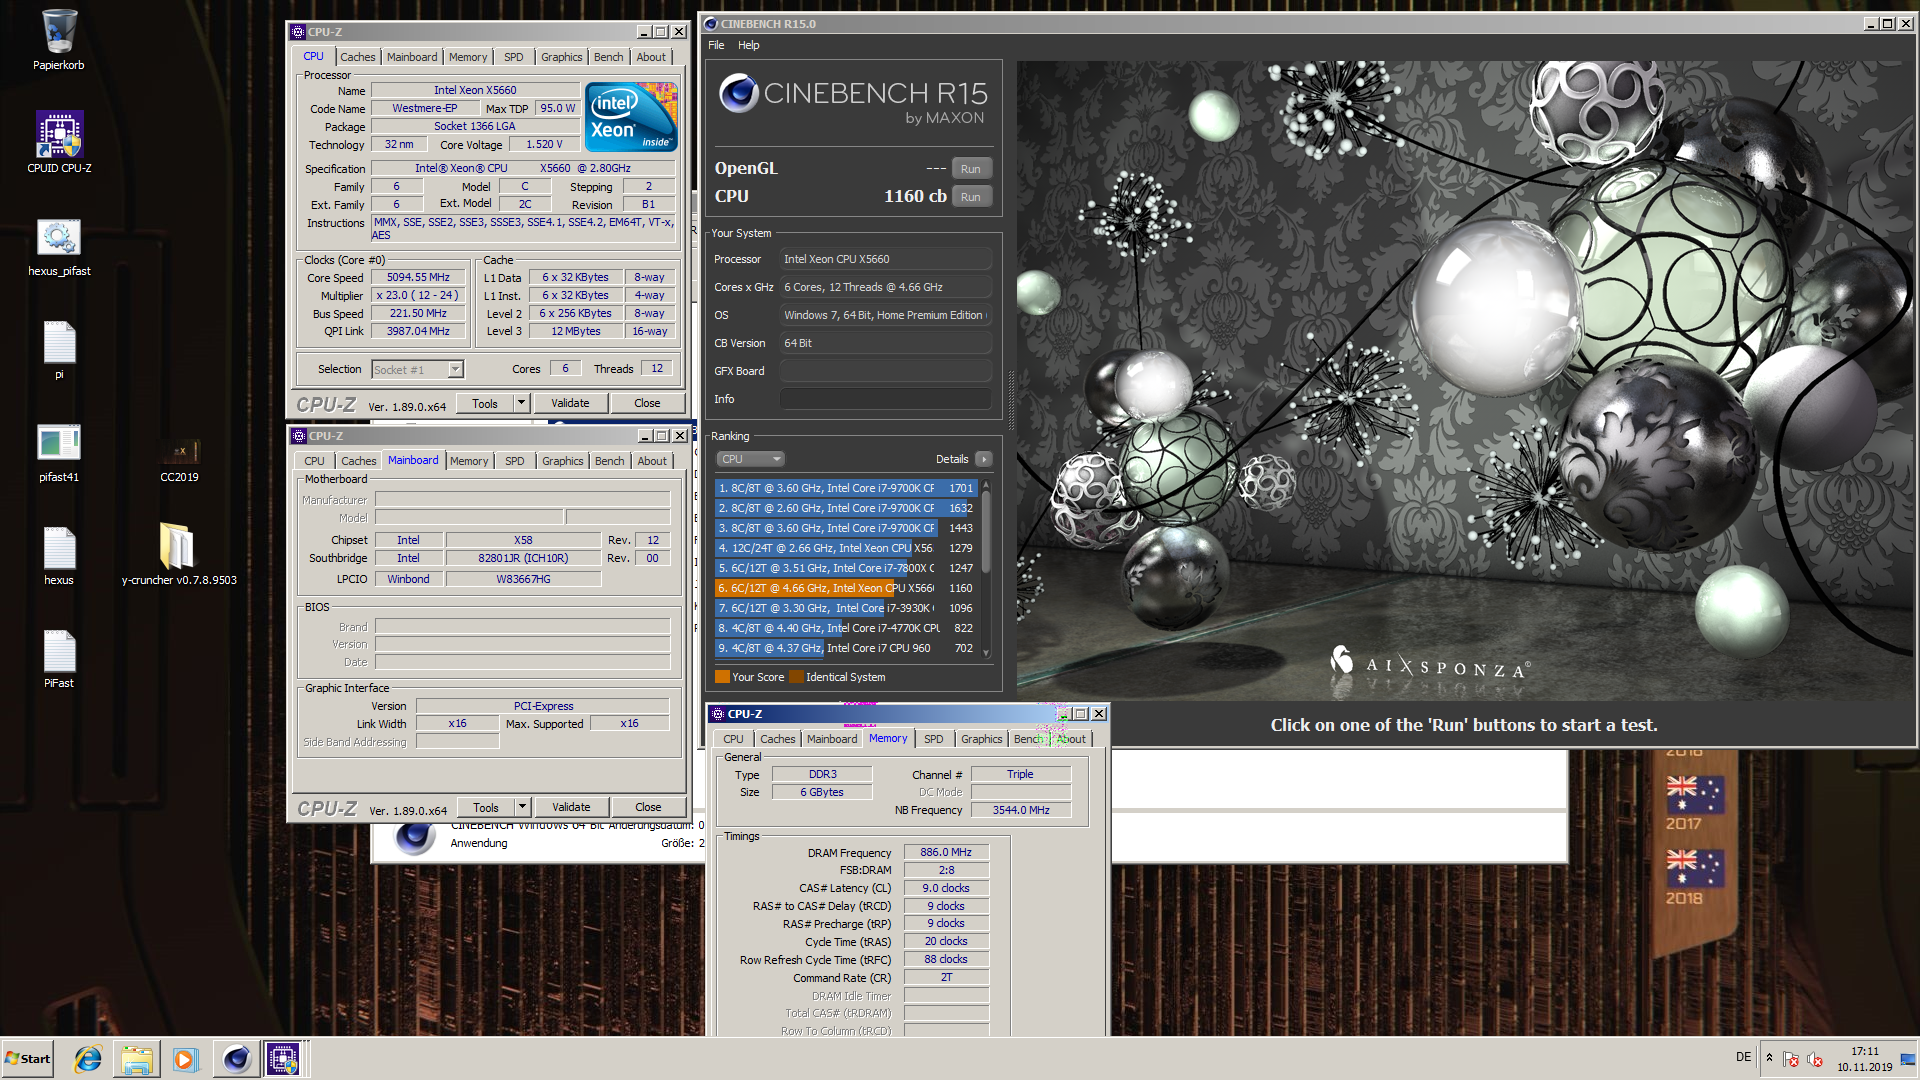Click Close in top CPU-Z window
Image resolution: width=1920 pixels, height=1080 pixels.
pyautogui.click(x=647, y=403)
